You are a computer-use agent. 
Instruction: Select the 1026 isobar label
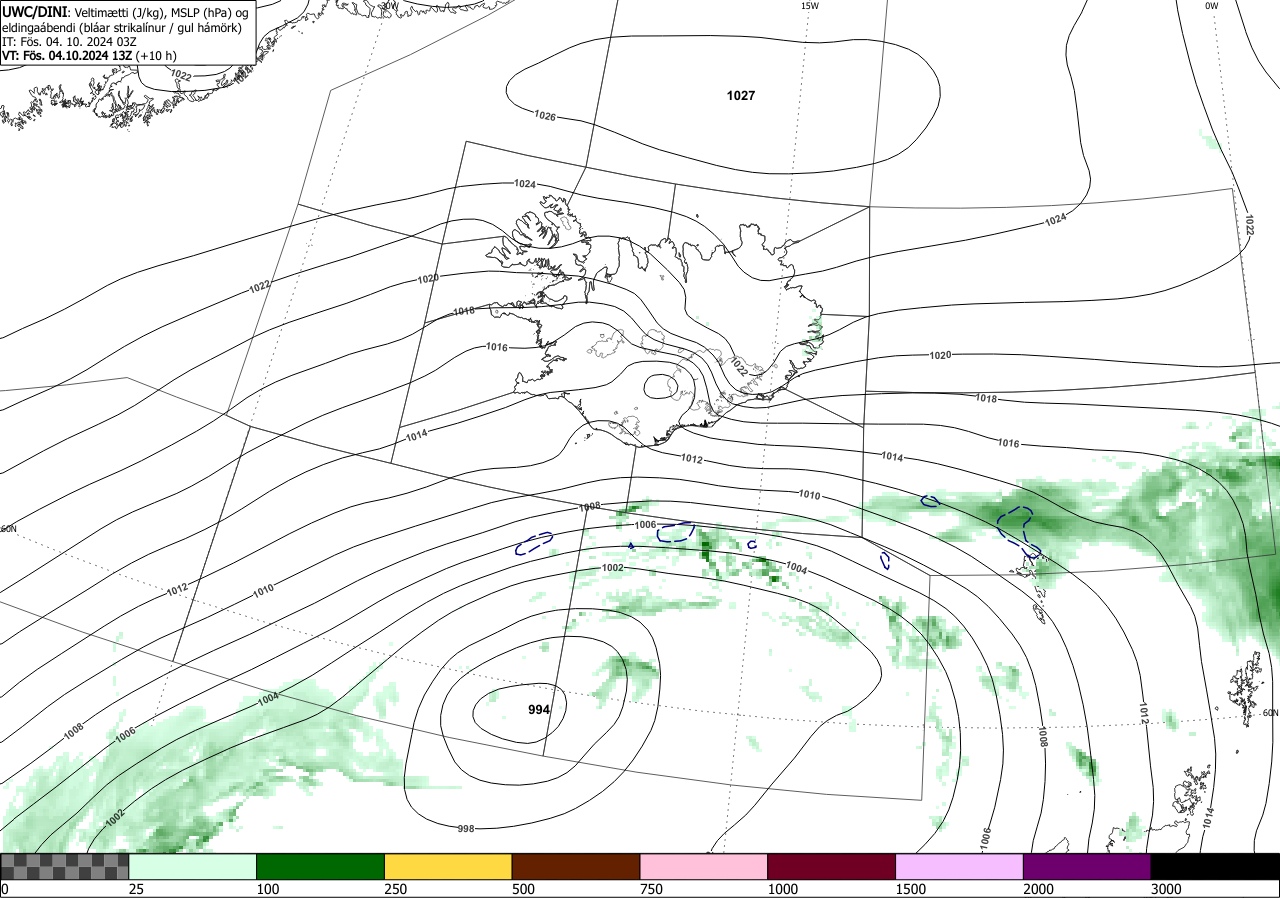tap(545, 116)
